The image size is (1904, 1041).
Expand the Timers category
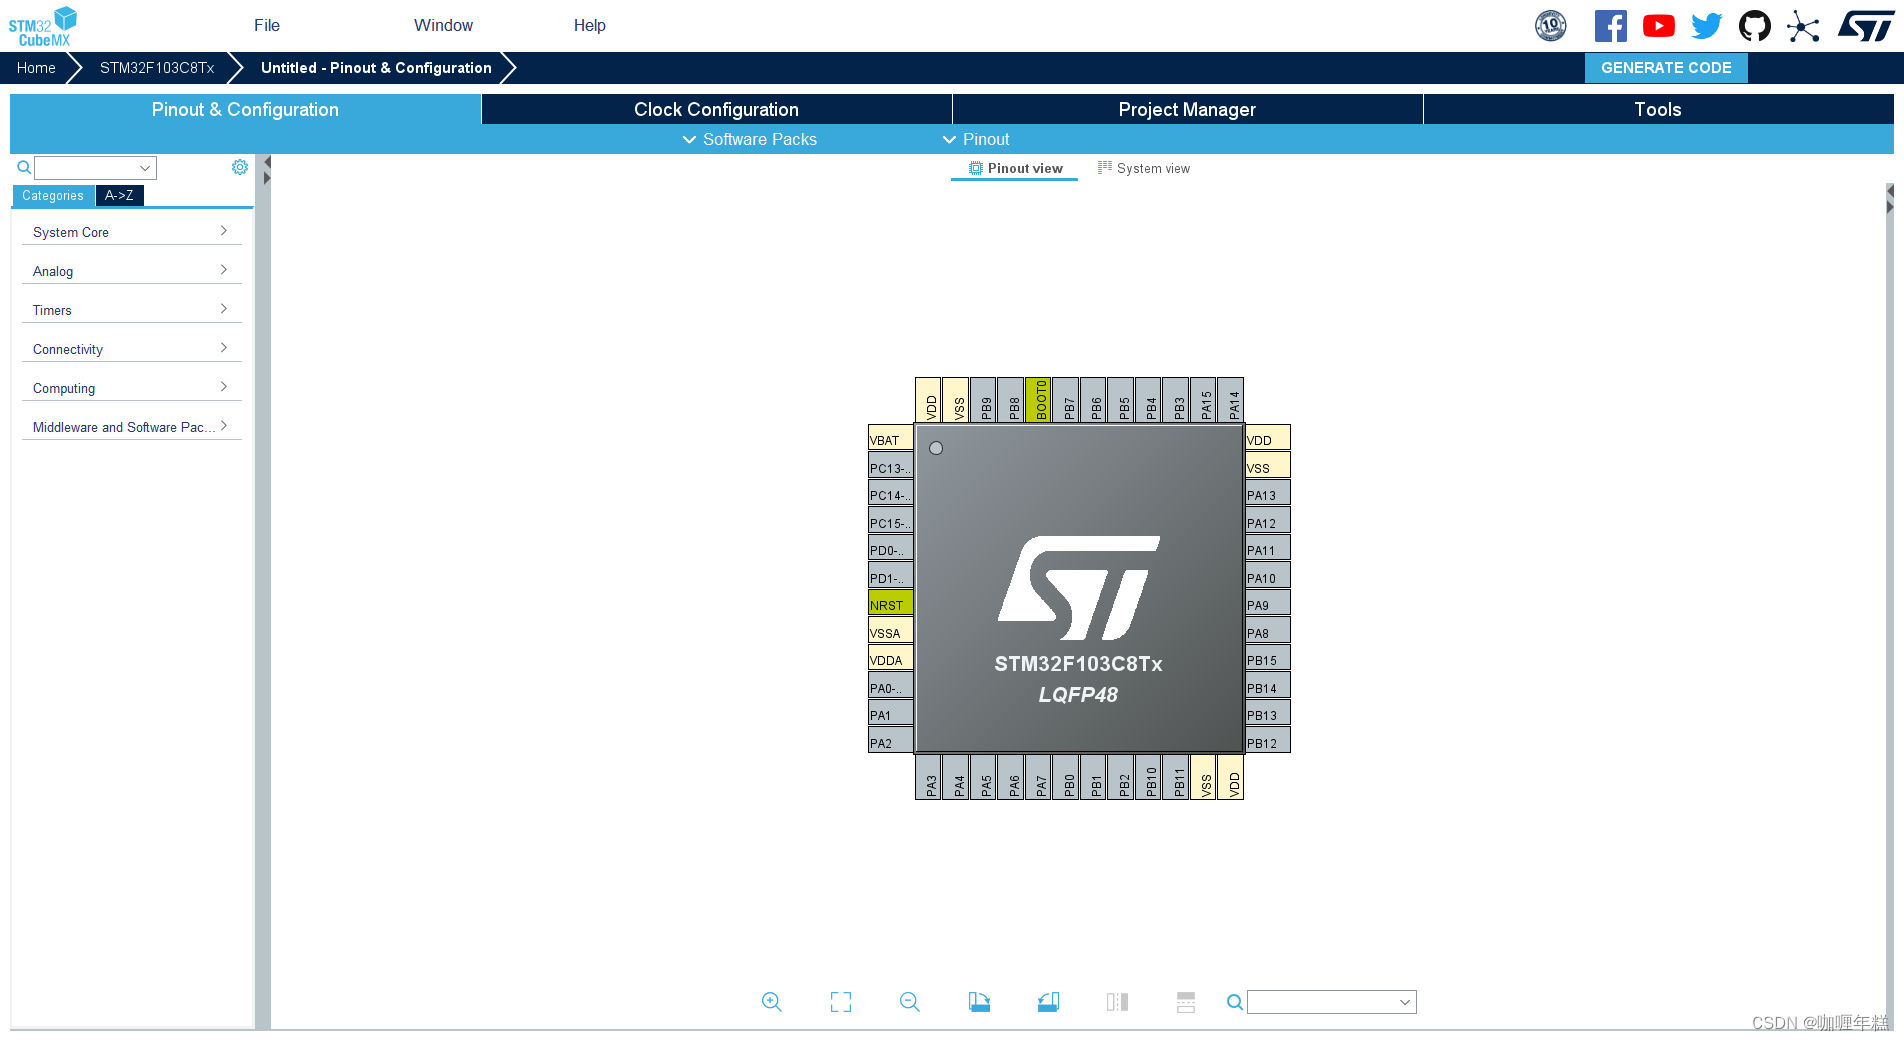point(131,310)
